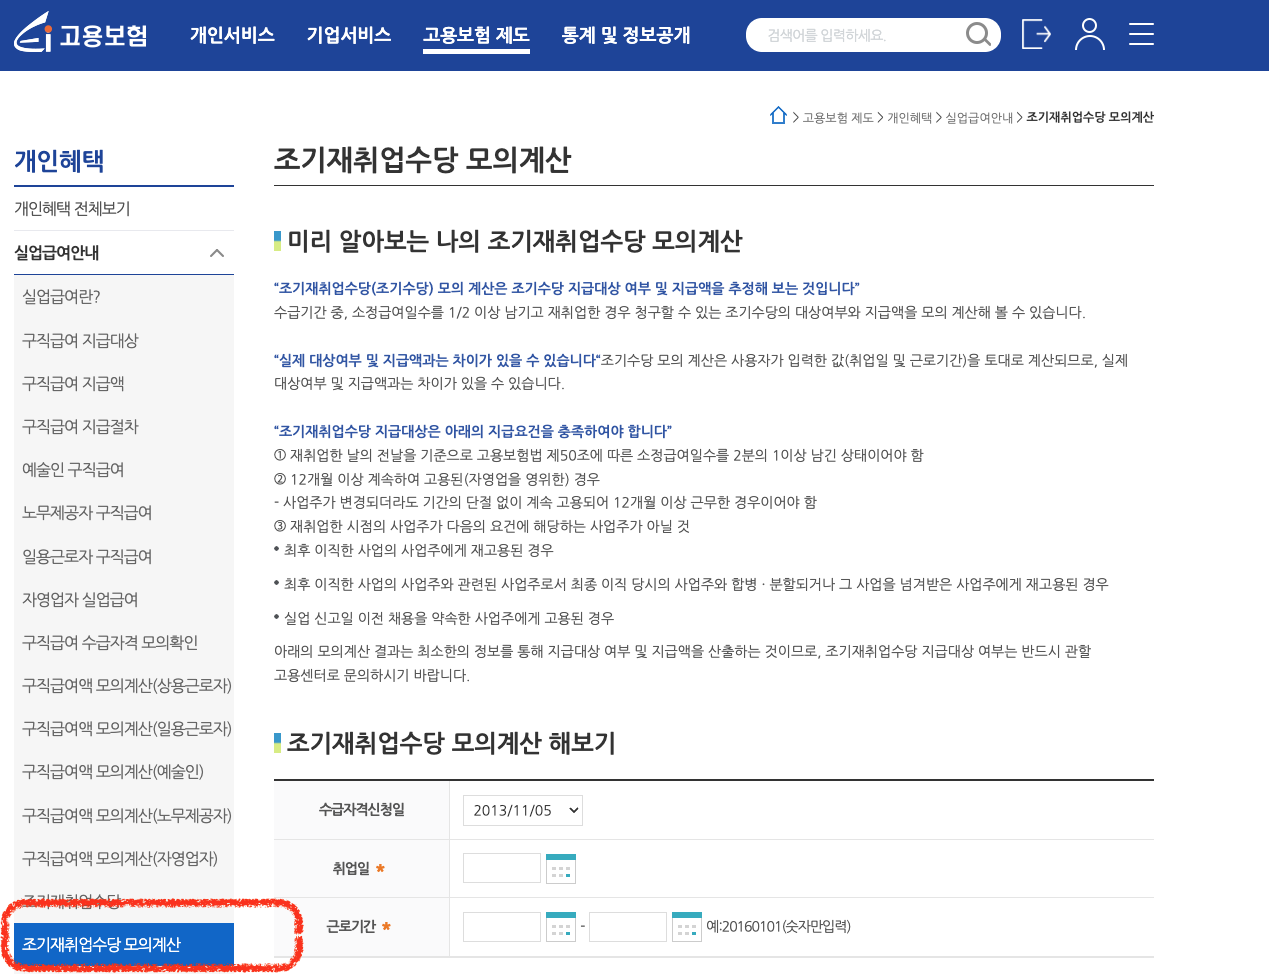The height and width of the screenshot is (974, 1269).
Task: Click the 취업일 date input field
Action: click(501, 868)
